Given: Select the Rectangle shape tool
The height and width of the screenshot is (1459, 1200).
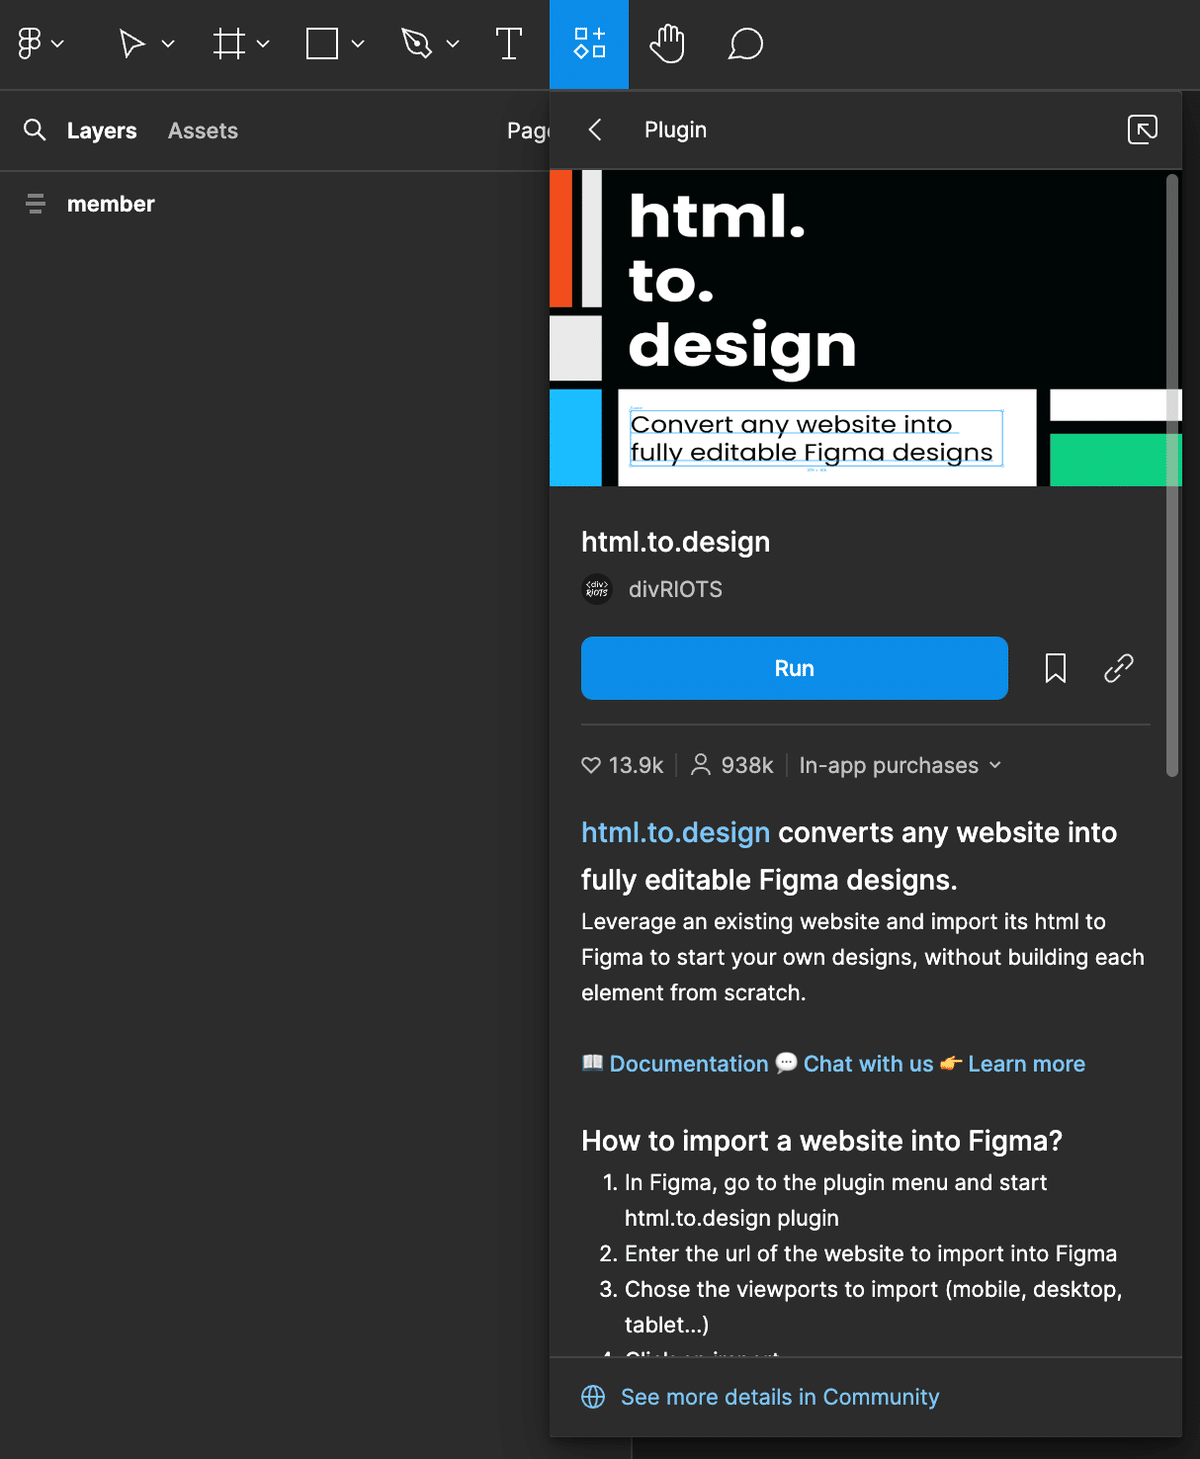Looking at the screenshot, I should [x=322, y=44].
